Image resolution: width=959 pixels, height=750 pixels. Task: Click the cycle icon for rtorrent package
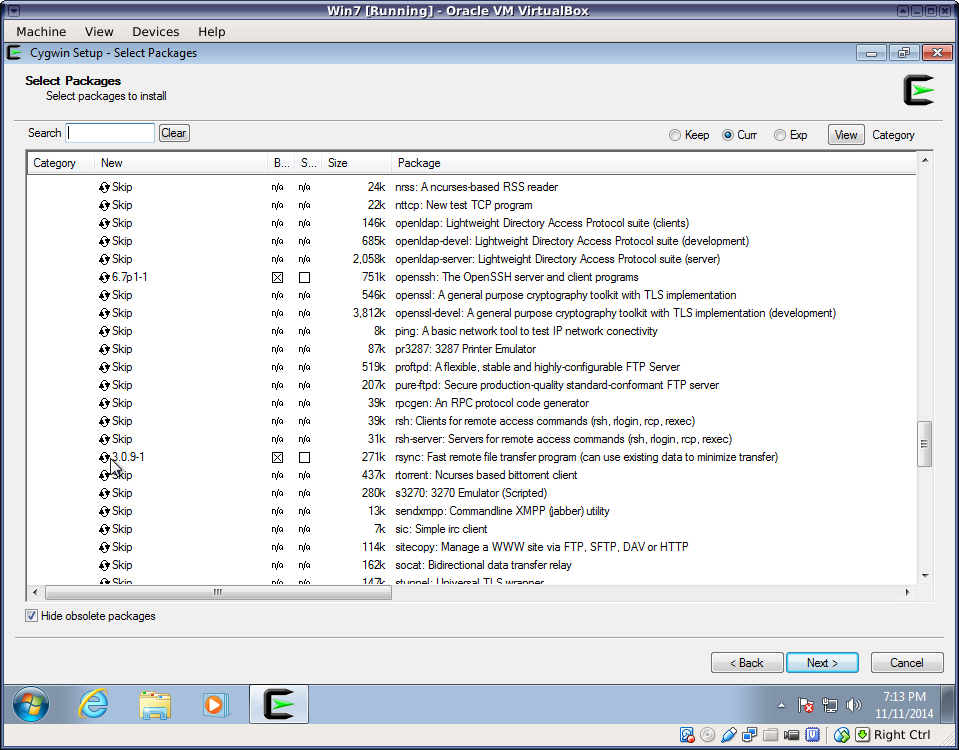coord(104,475)
